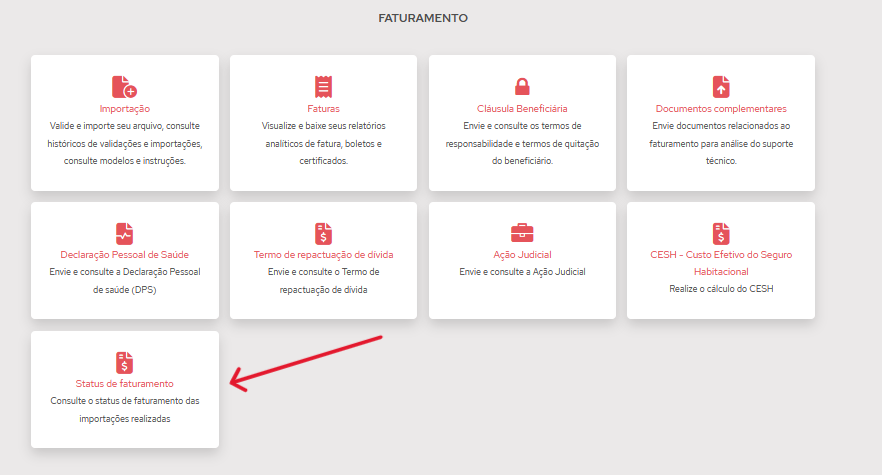Click the Ação Judicial briefcase icon
This screenshot has height=475, width=882.
pyautogui.click(x=522, y=232)
